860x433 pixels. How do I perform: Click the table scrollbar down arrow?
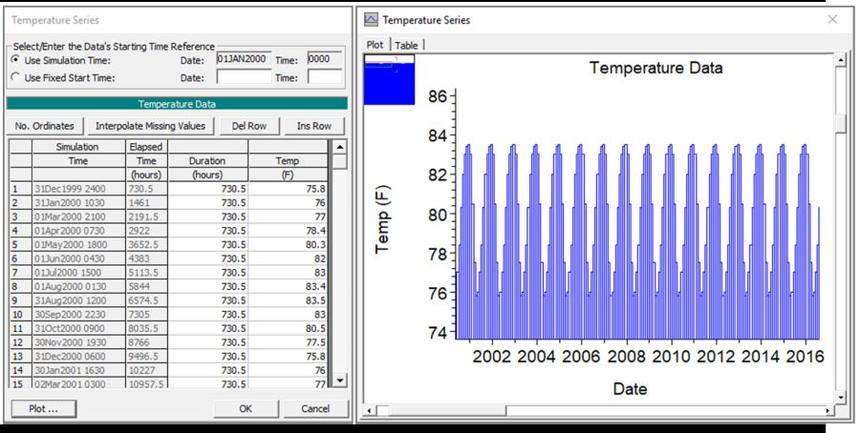click(340, 380)
